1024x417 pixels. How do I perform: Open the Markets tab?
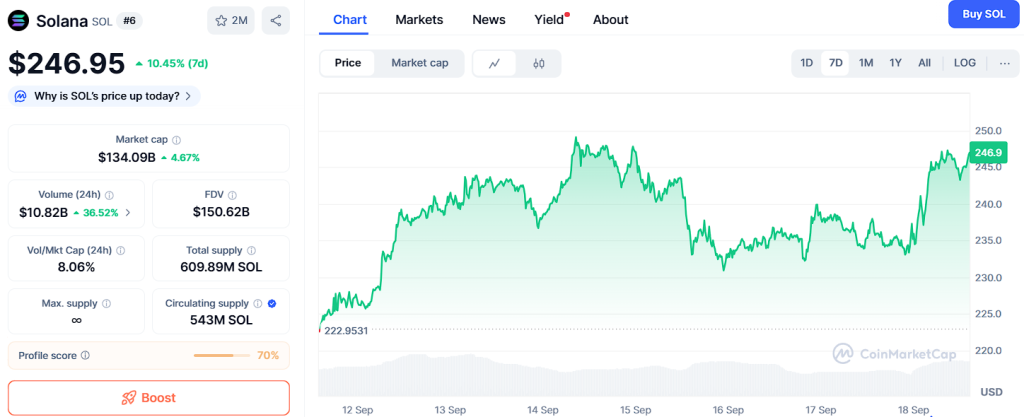419,20
